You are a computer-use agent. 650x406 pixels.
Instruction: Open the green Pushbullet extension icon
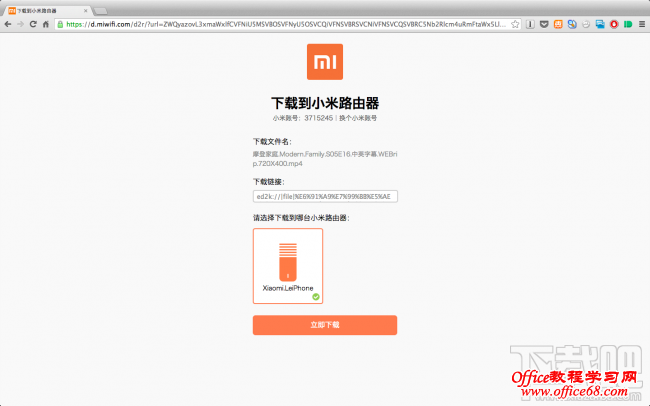point(628,24)
